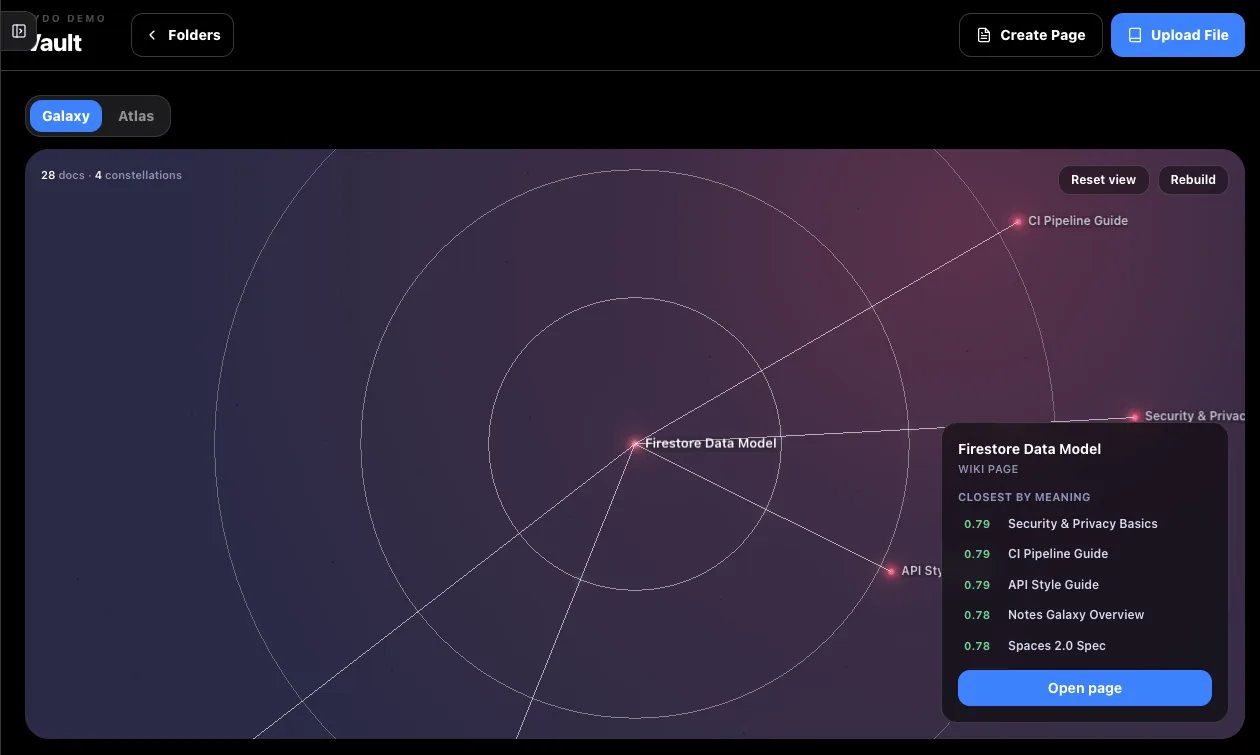
Task: Toggle the sidebar panel icon
Action: [x=19, y=31]
